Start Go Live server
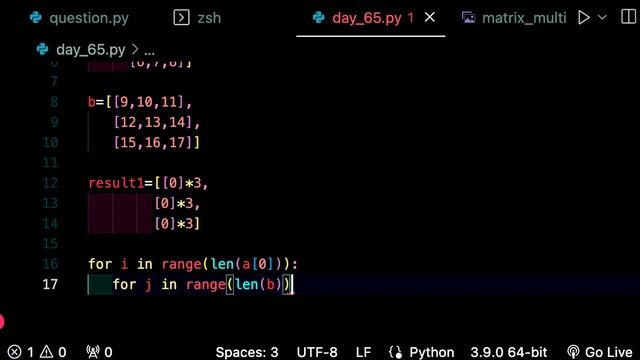Viewport: 640px width, 360px height. 600,352
